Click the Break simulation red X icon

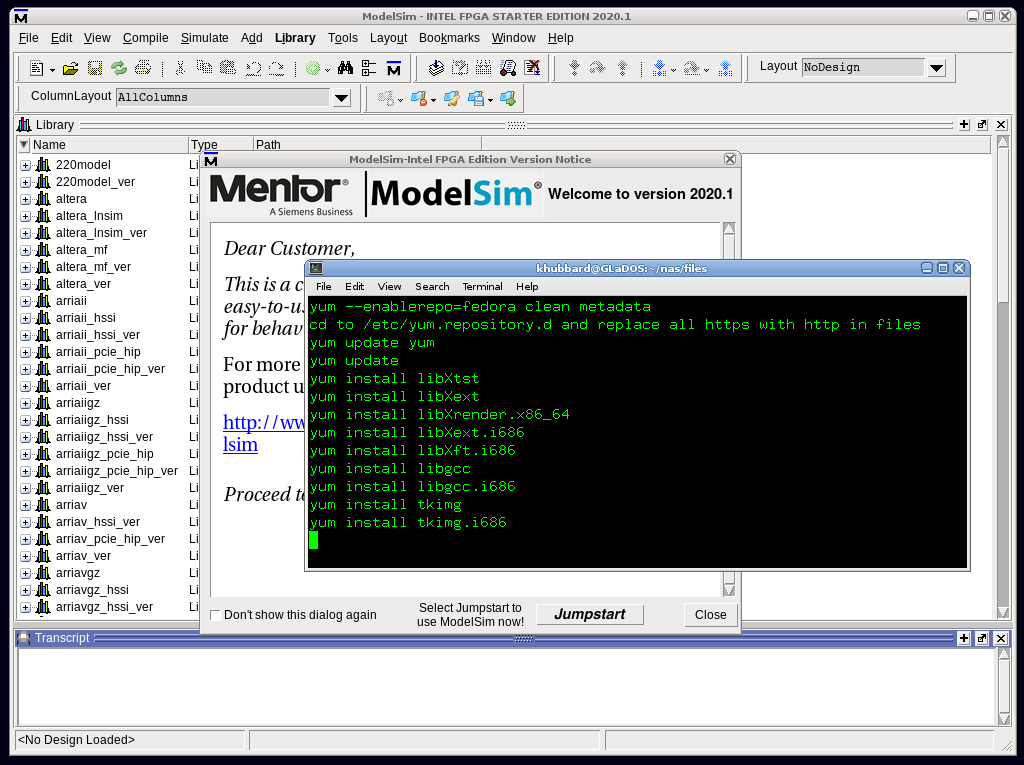tap(532, 68)
